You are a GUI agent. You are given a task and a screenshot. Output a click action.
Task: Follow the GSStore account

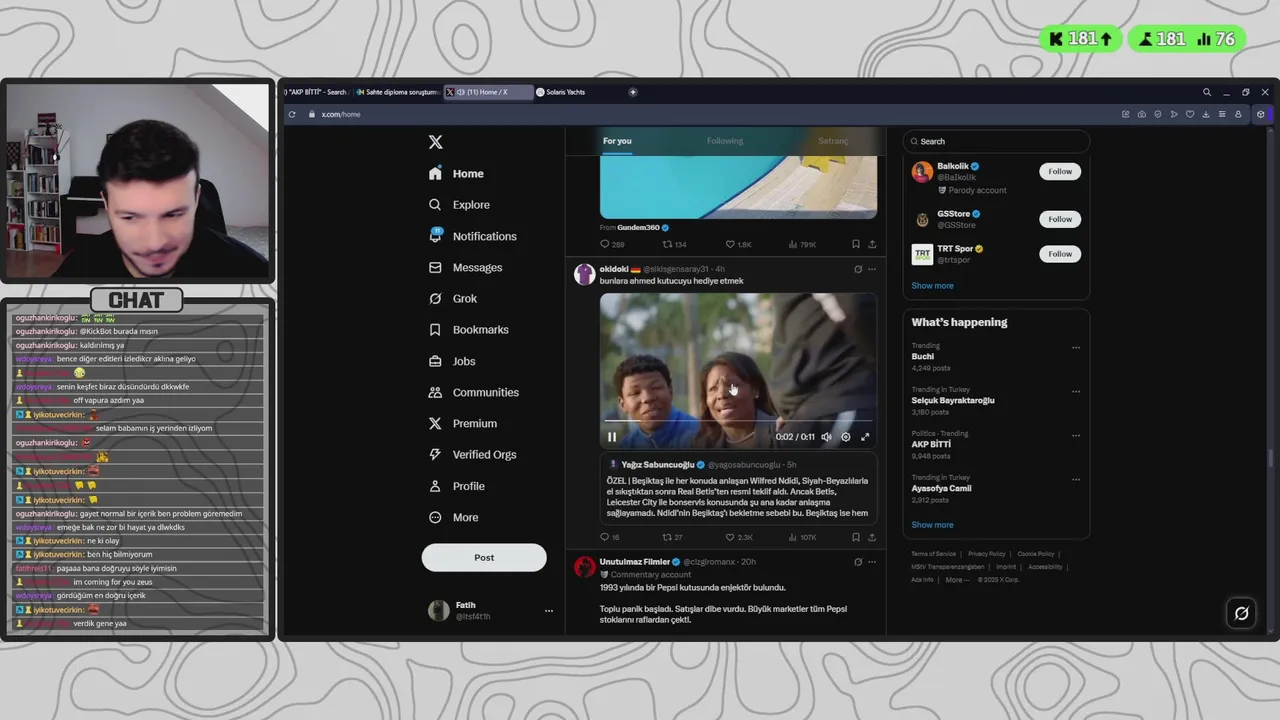pyautogui.click(x=1060, y=219)
